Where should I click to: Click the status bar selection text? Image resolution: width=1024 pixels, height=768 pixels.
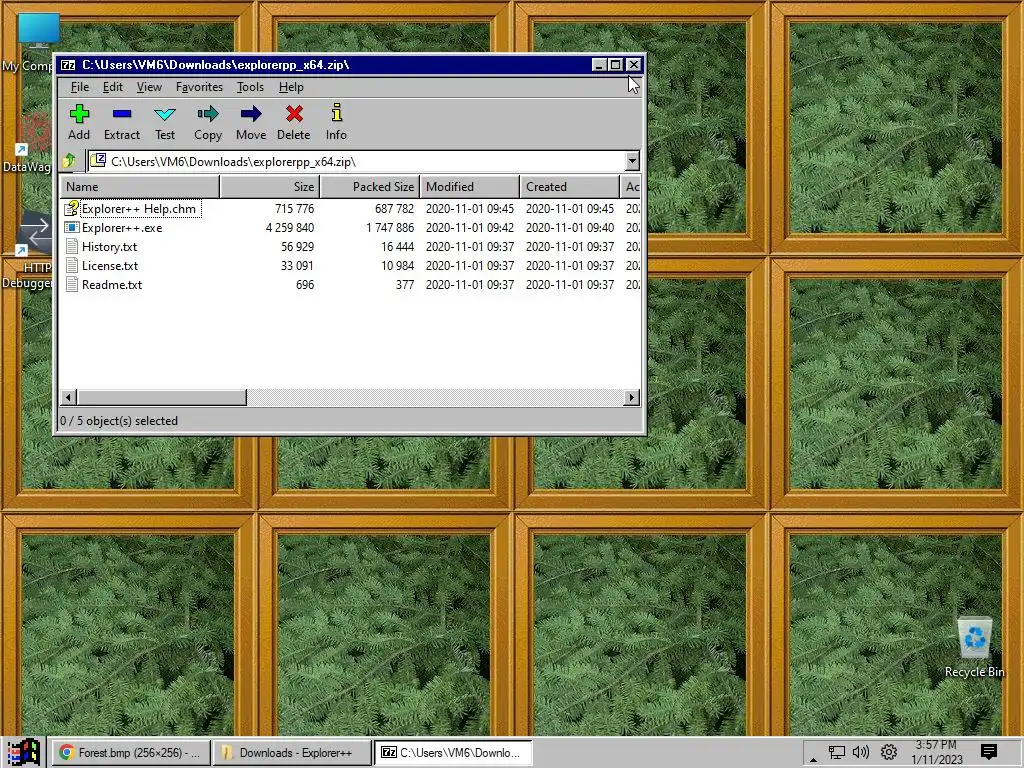(119, 421)
